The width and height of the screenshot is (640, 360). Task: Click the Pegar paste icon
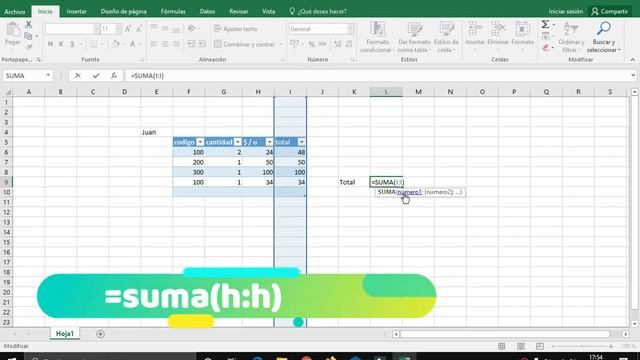click(x=13, y=29)
